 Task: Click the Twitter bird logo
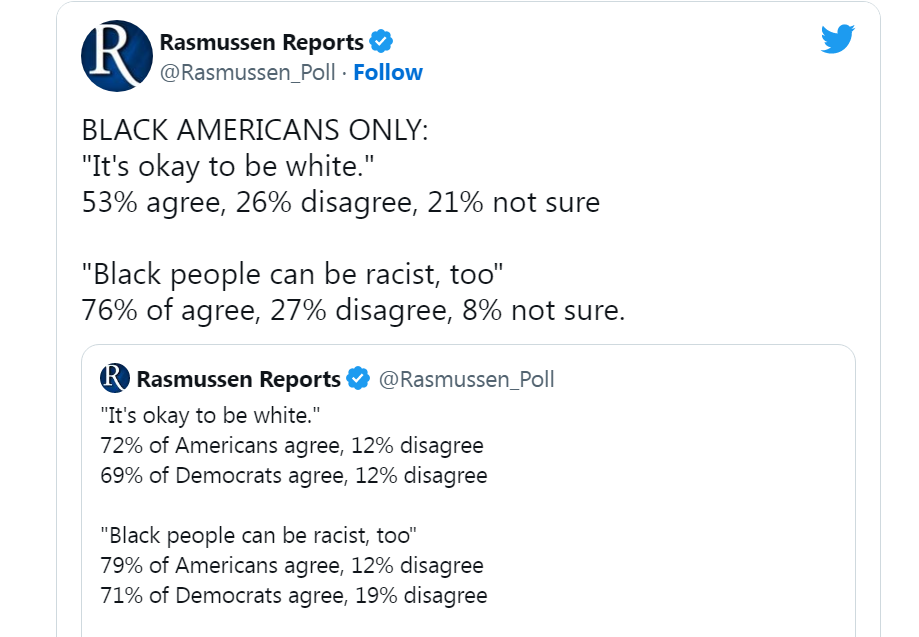point(838,39)
